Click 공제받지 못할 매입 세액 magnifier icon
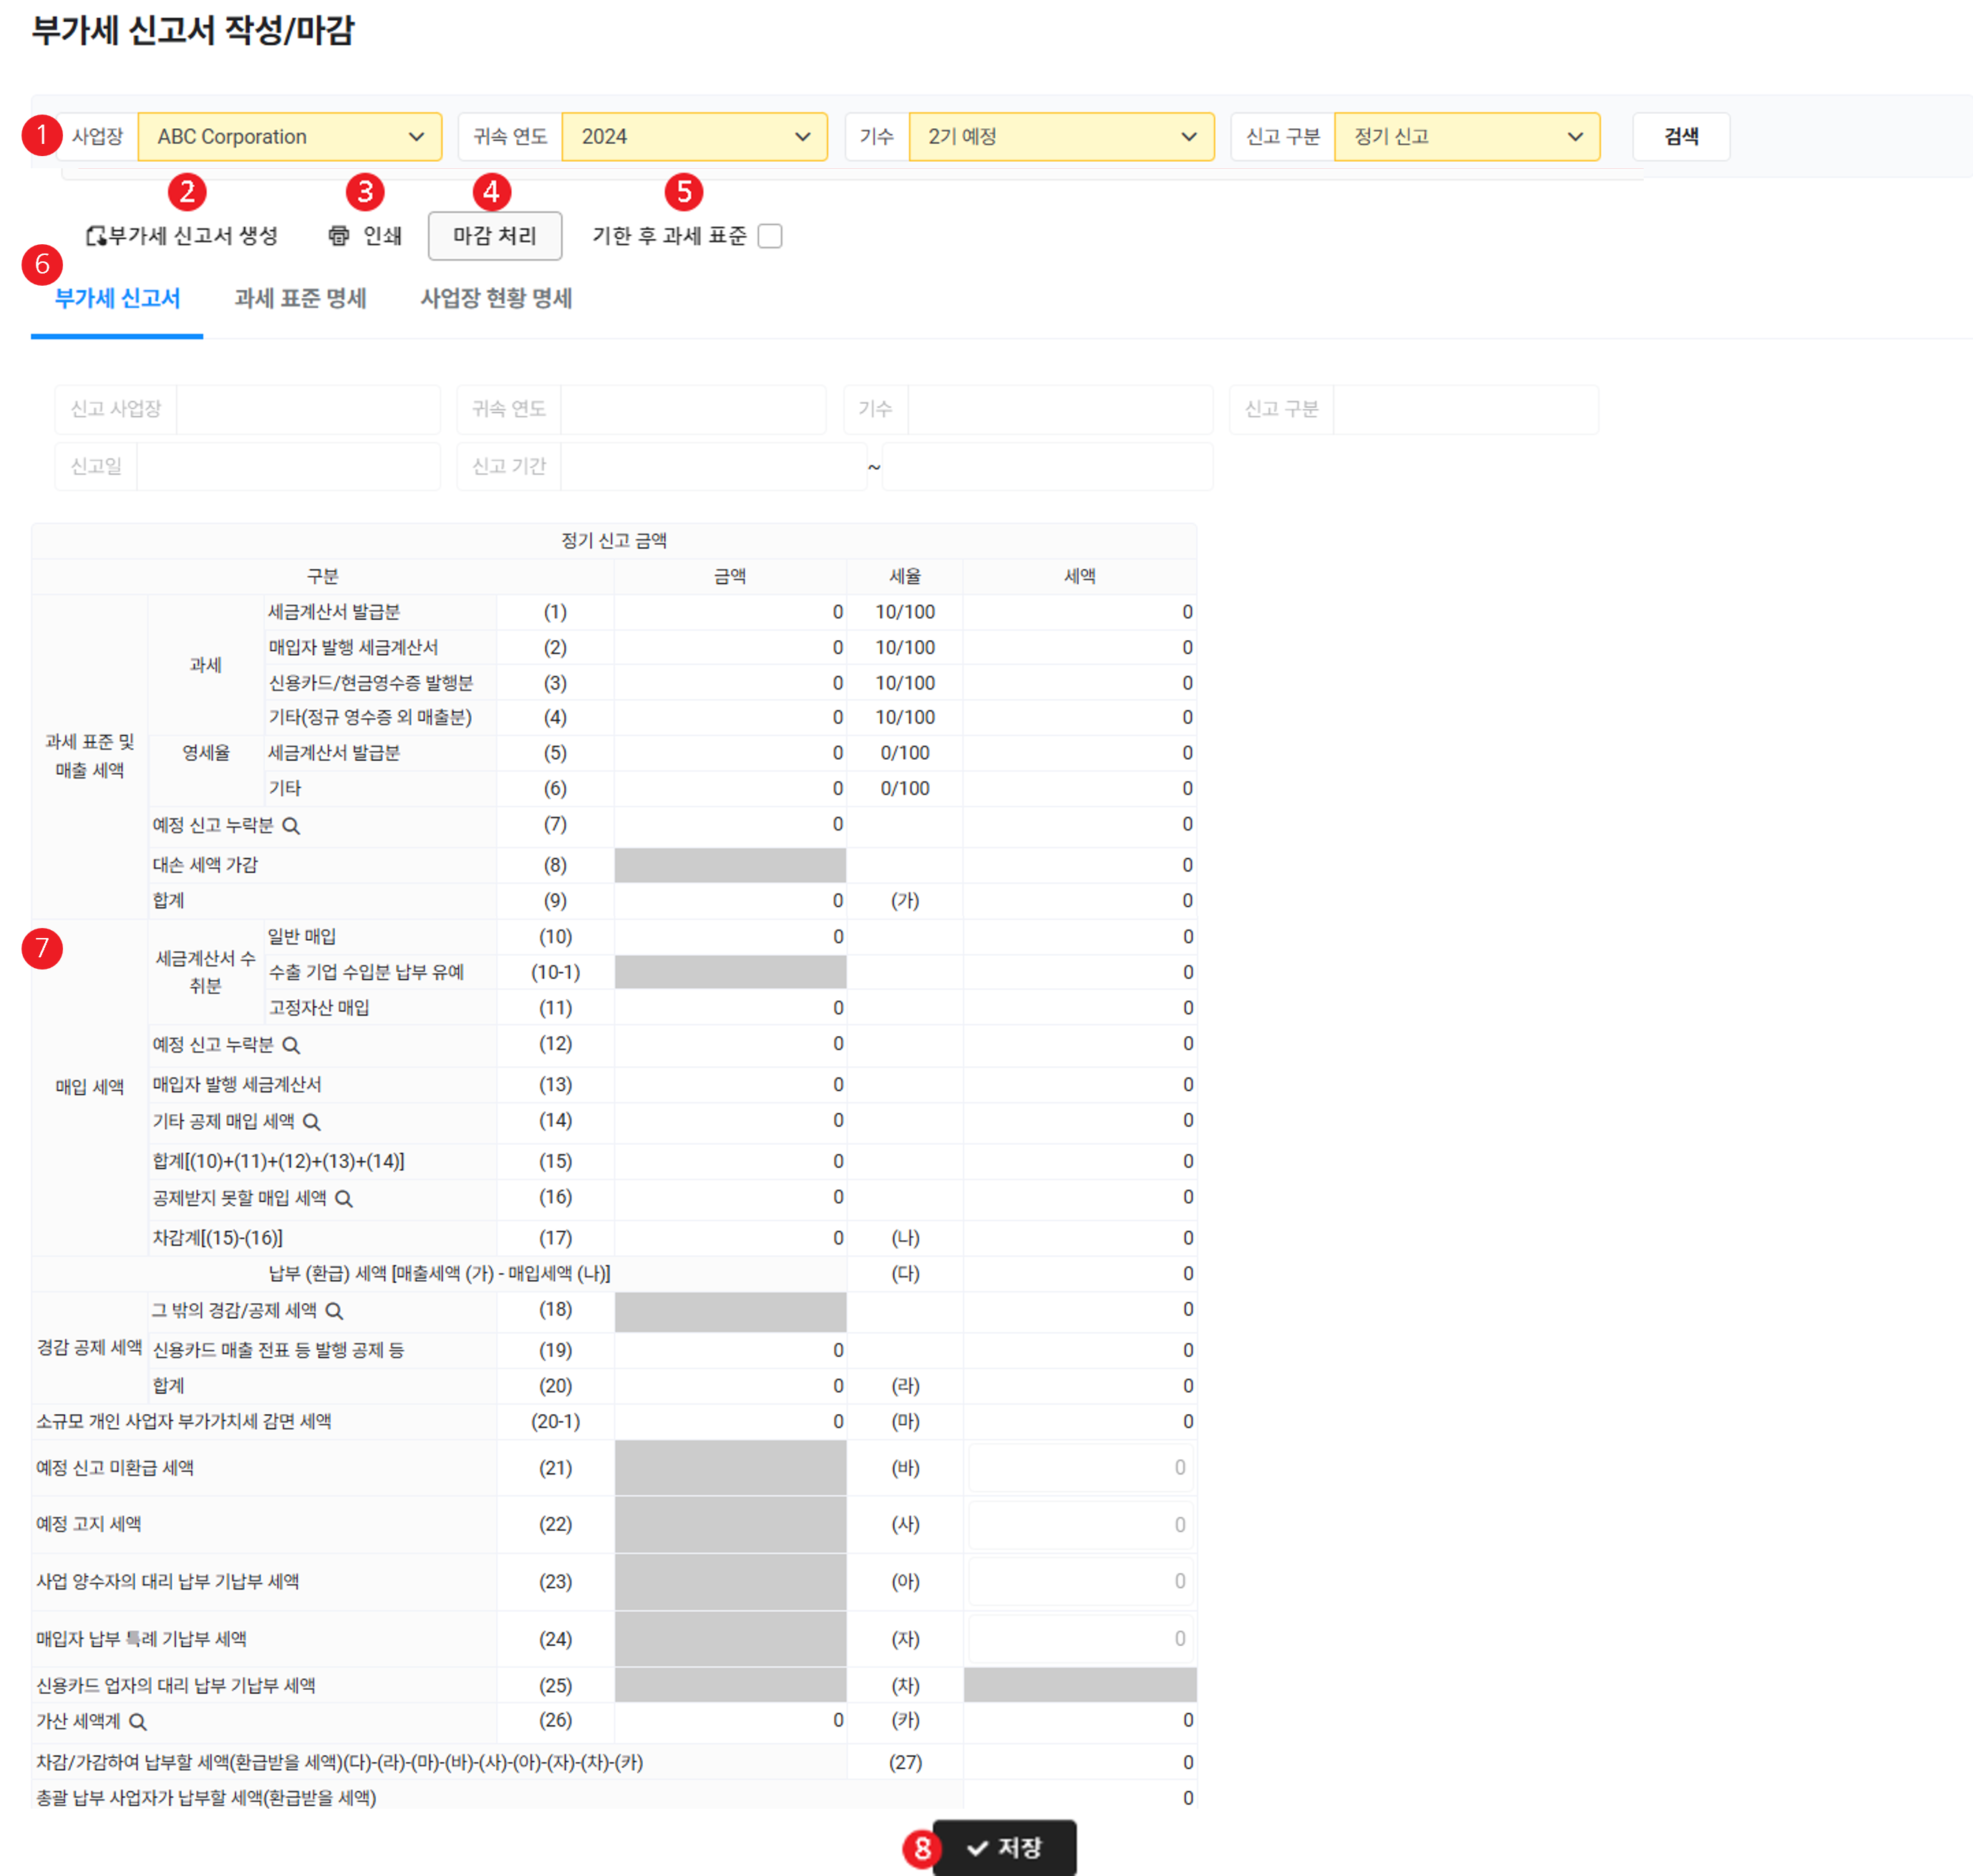This screenshot has width=1973, height=1876. (x=344, y=1199)
